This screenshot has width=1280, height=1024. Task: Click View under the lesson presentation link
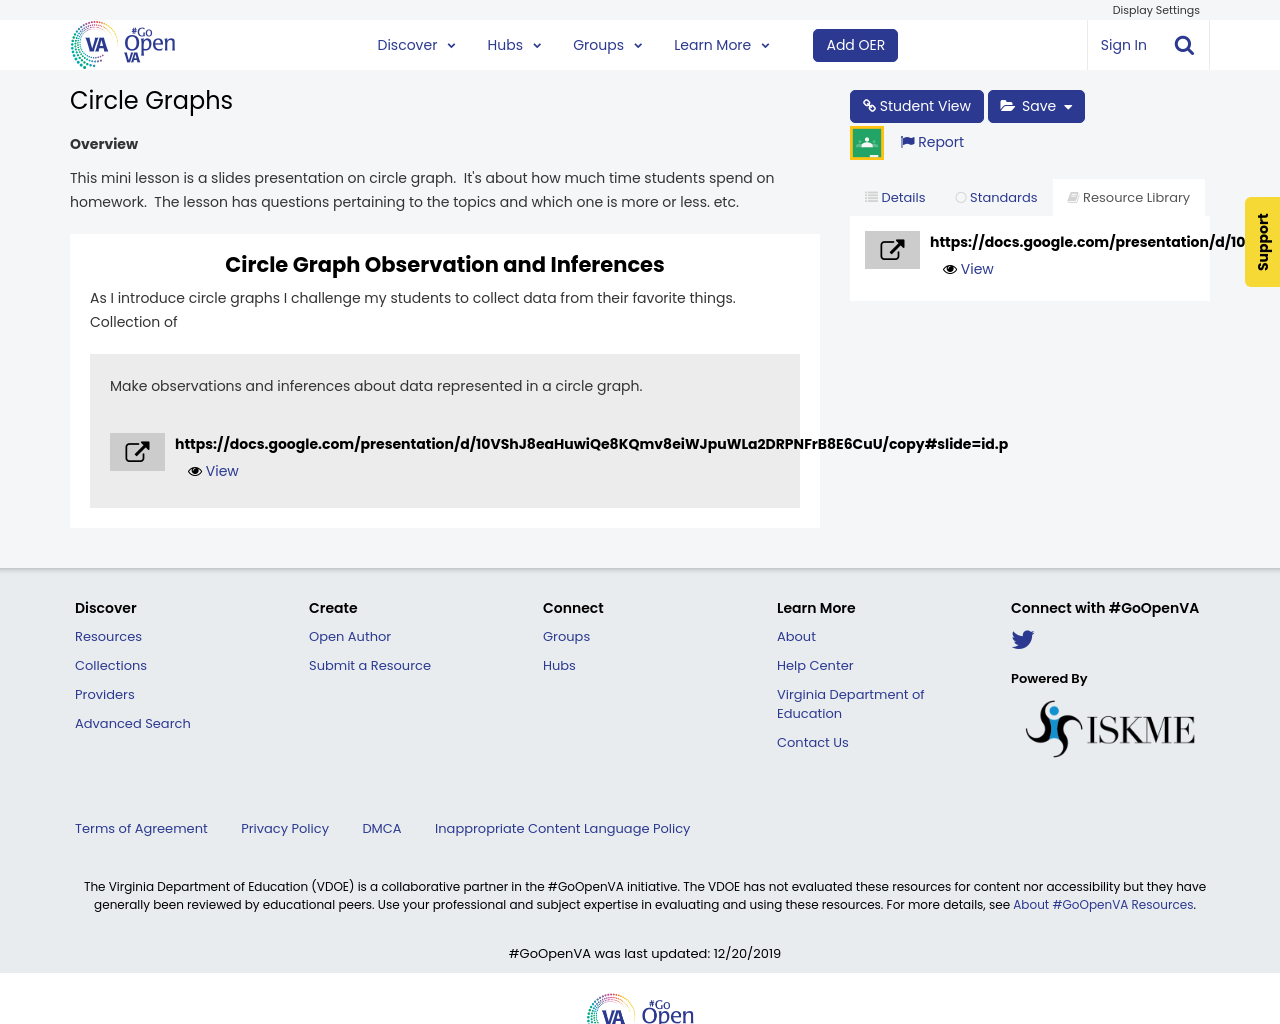(x=213, y=471)
